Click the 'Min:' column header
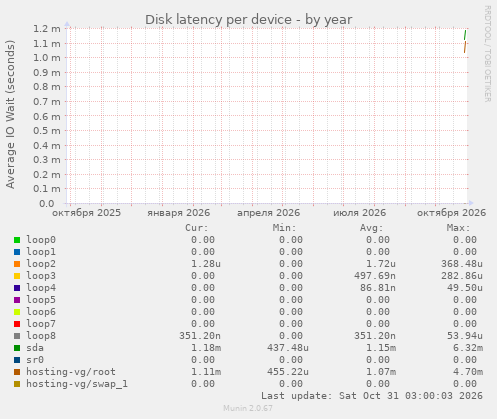The image size is (497, 419). click(284, 228)
